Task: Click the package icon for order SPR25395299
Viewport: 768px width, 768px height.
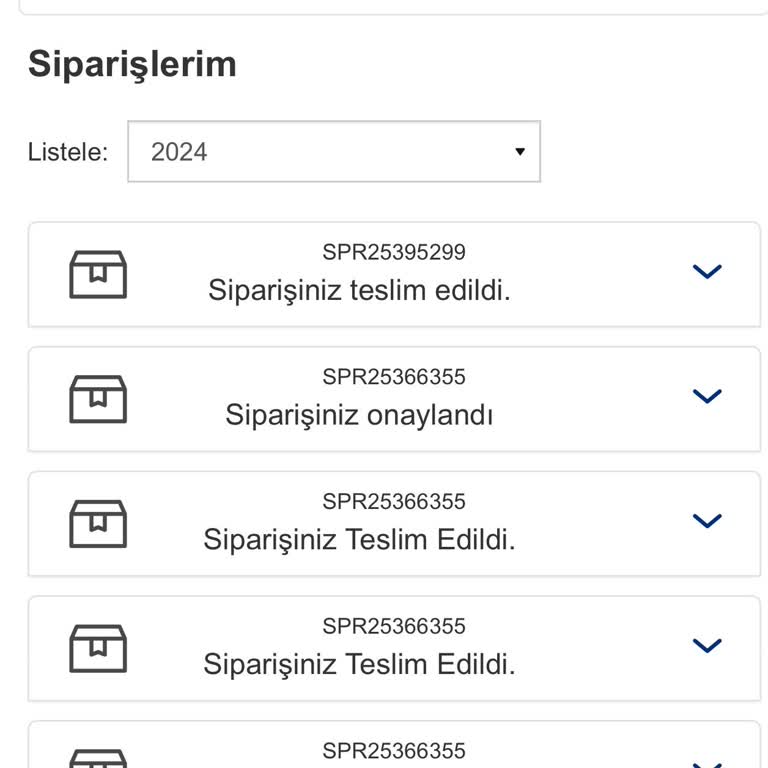Action: (98, 274)
